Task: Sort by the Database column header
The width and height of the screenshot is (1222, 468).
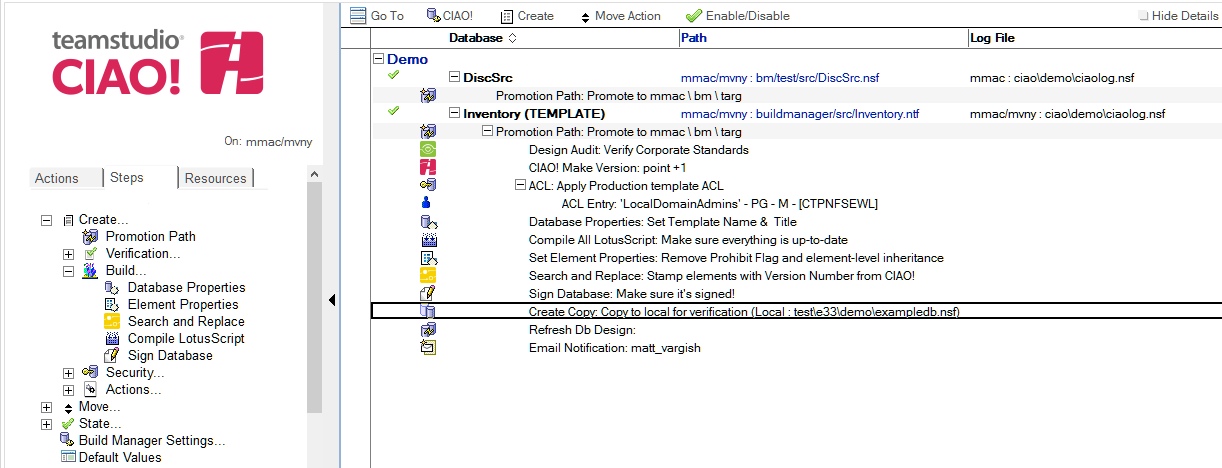Action: (483, 38)
